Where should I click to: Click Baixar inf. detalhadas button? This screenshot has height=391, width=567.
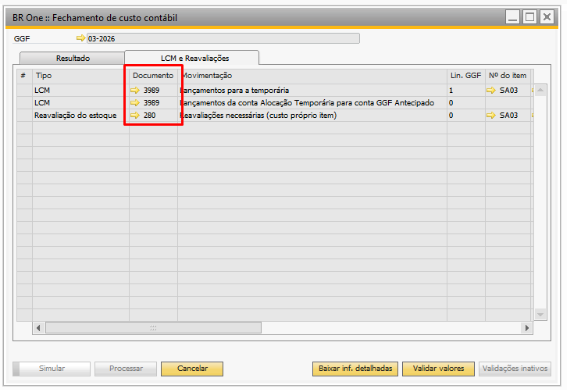click(x=355, y=368)
